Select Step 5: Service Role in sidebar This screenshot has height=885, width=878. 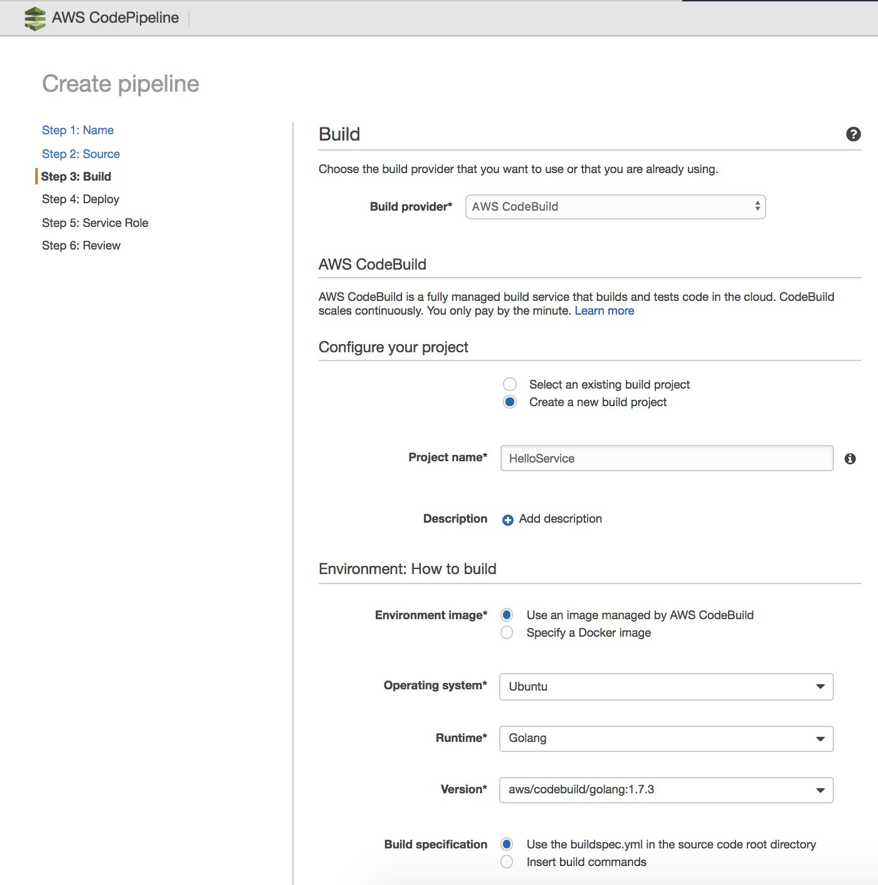click(95, 223)
